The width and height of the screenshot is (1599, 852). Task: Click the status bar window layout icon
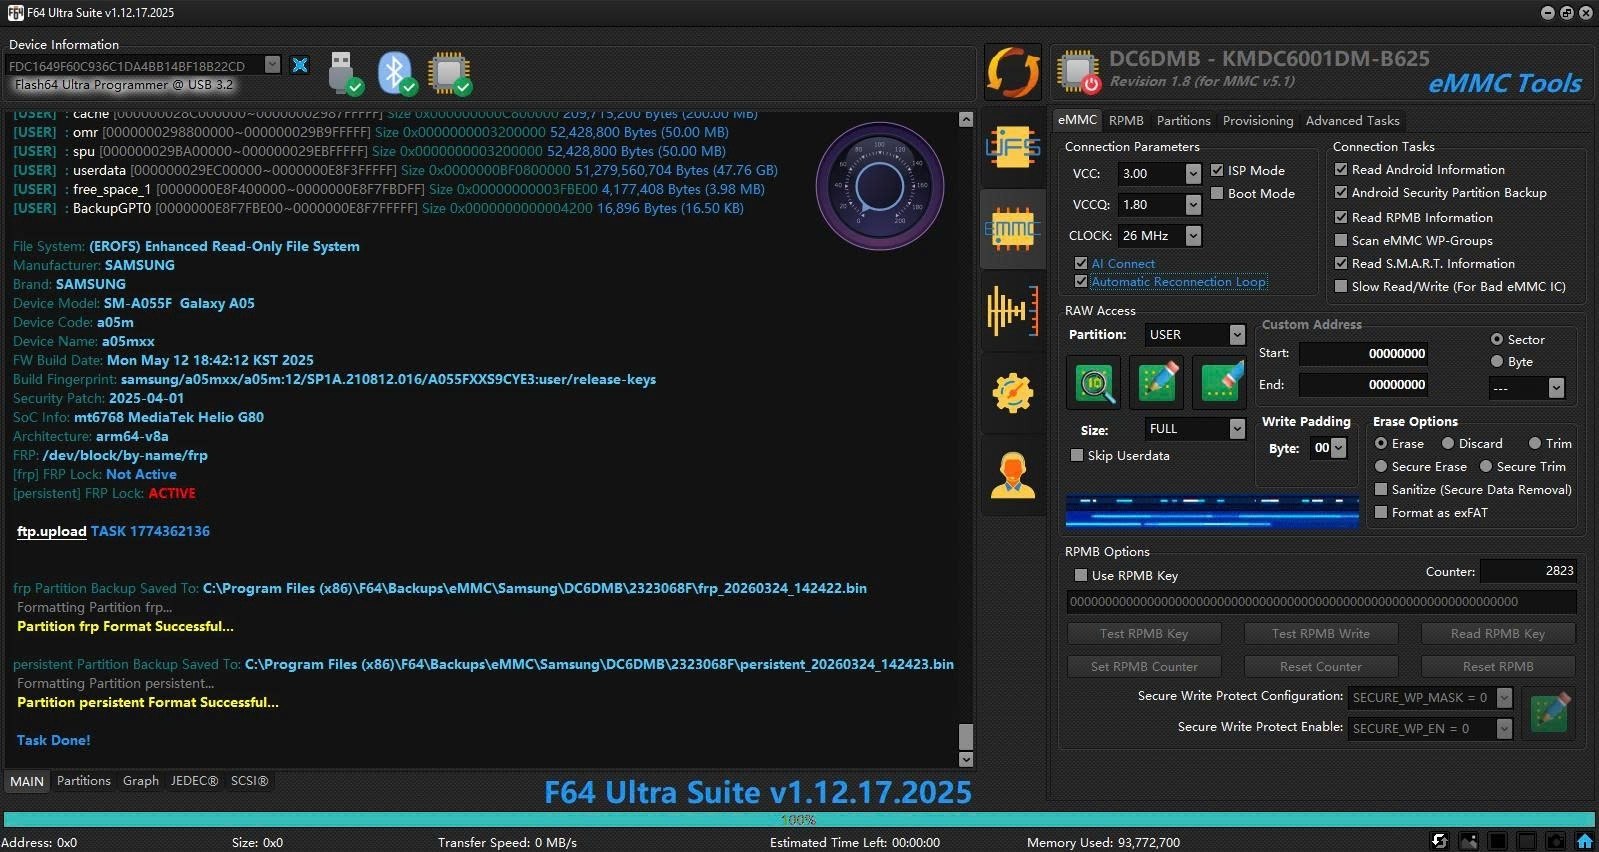tap(1527, 841)
